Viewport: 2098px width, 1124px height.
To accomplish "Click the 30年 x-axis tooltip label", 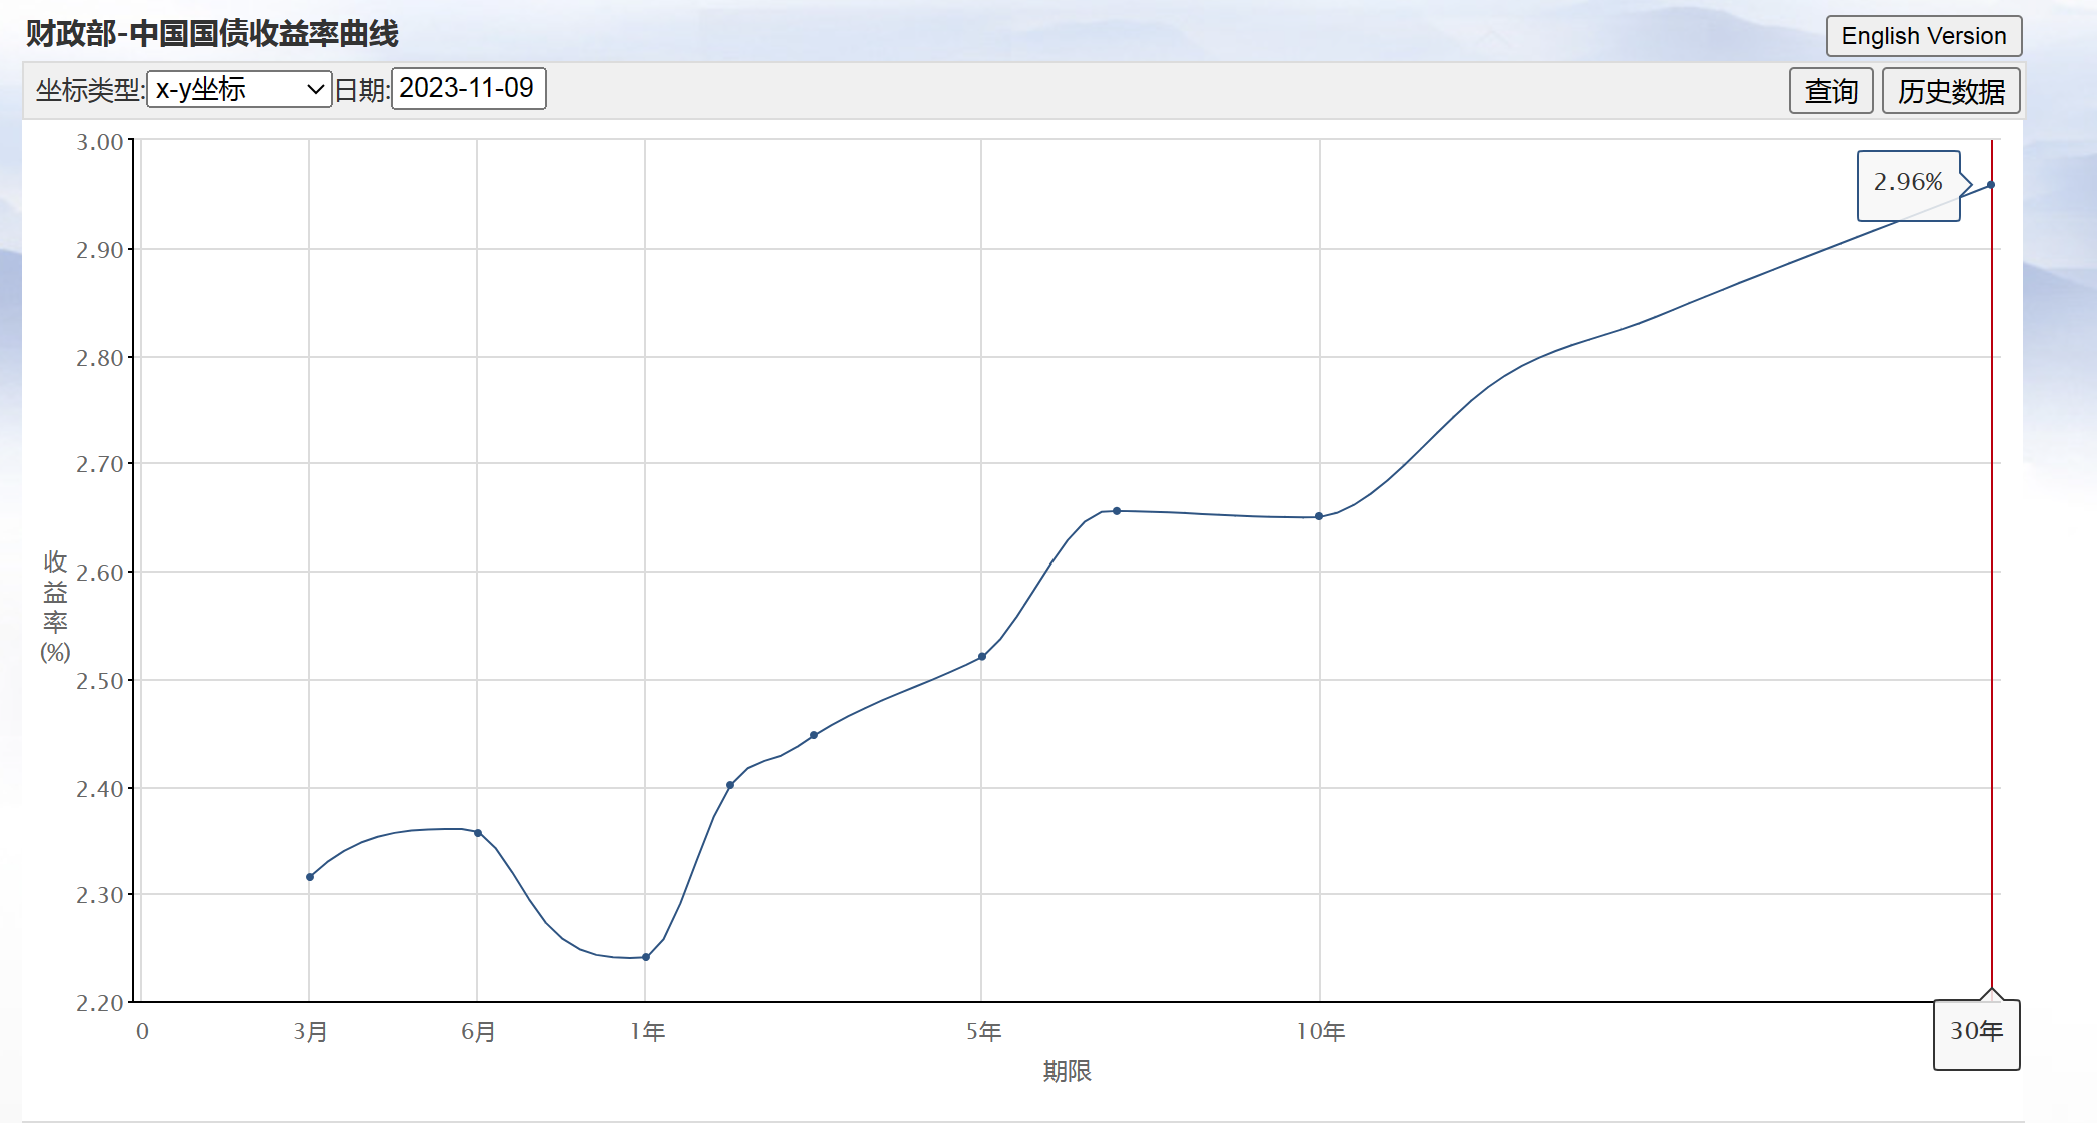I will pyautogui.click(x=1976, y=1032).
